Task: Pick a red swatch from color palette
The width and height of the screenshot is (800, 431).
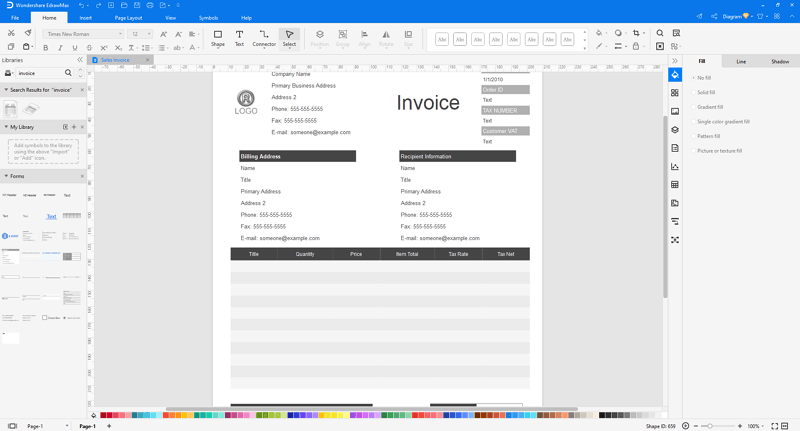Action: click(x=104, y=416)
